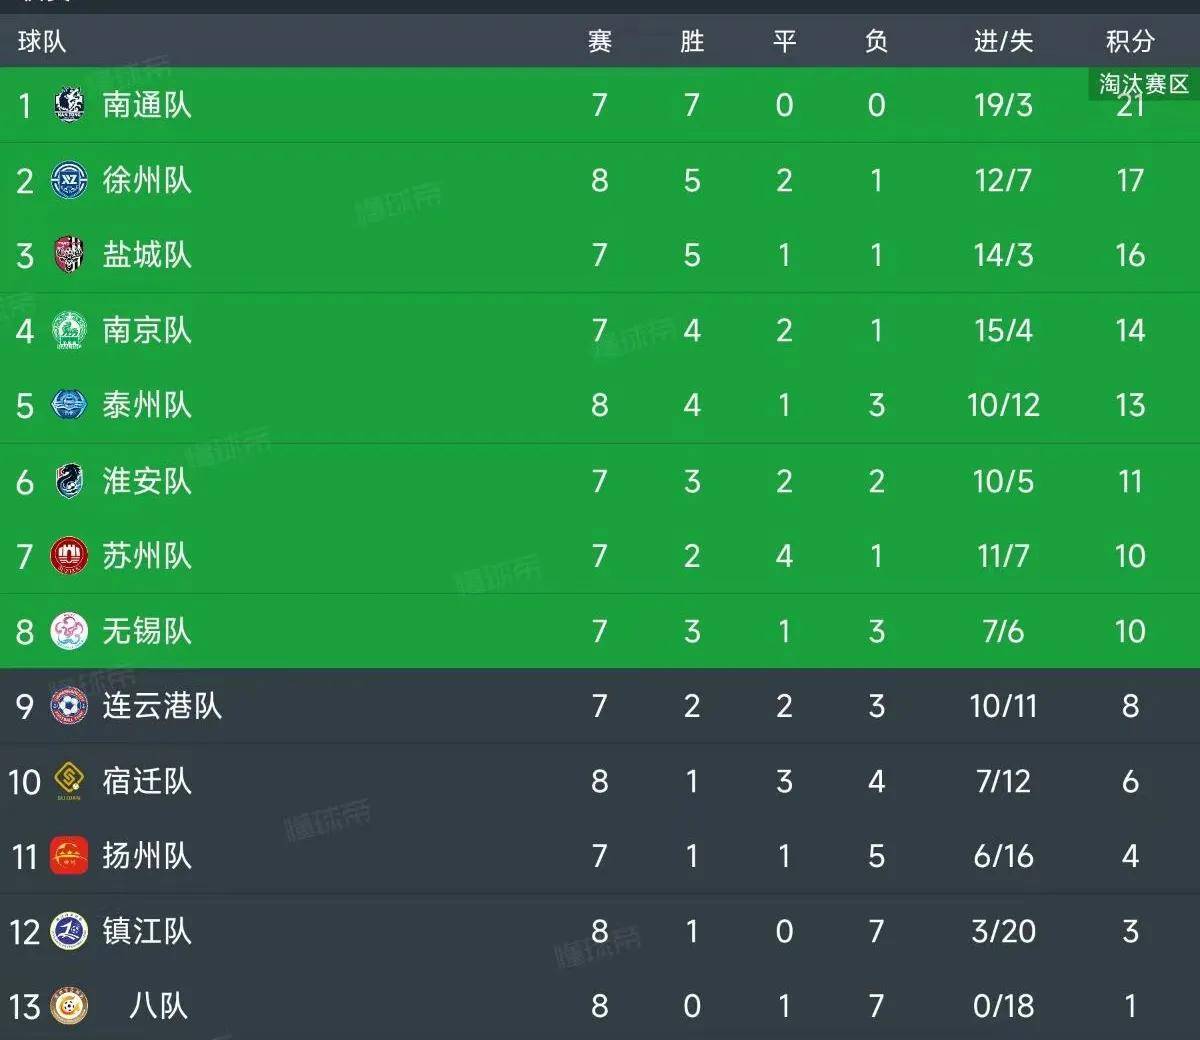Select the 进/失 column header

[1003, 41]
